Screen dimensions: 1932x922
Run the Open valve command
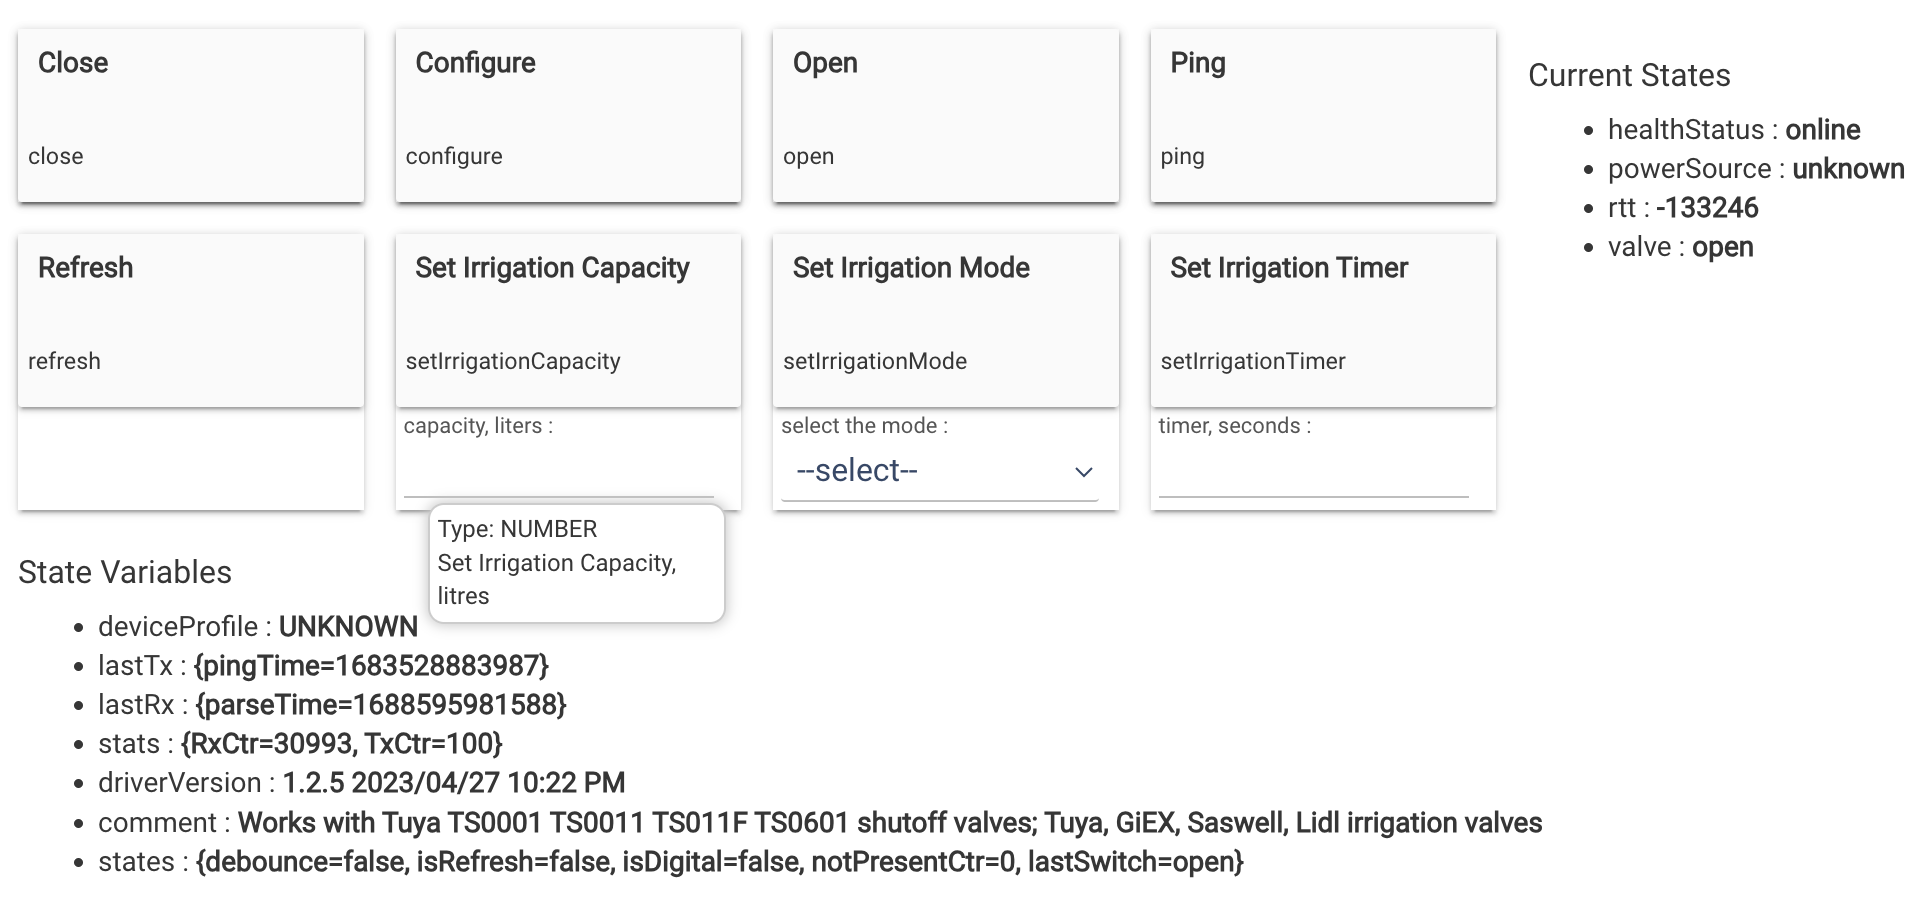[x=945, y=115]
